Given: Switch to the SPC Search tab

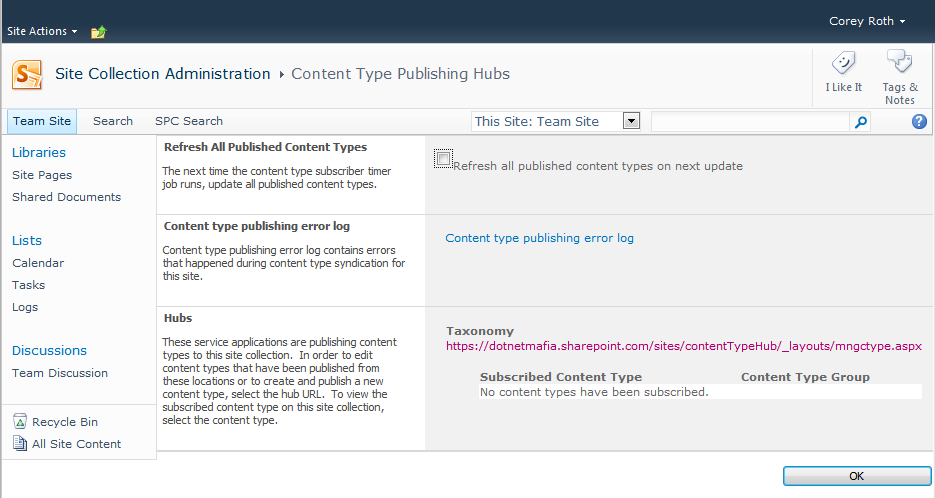Looking at the screenshot, I should click(x=188, y=121).
